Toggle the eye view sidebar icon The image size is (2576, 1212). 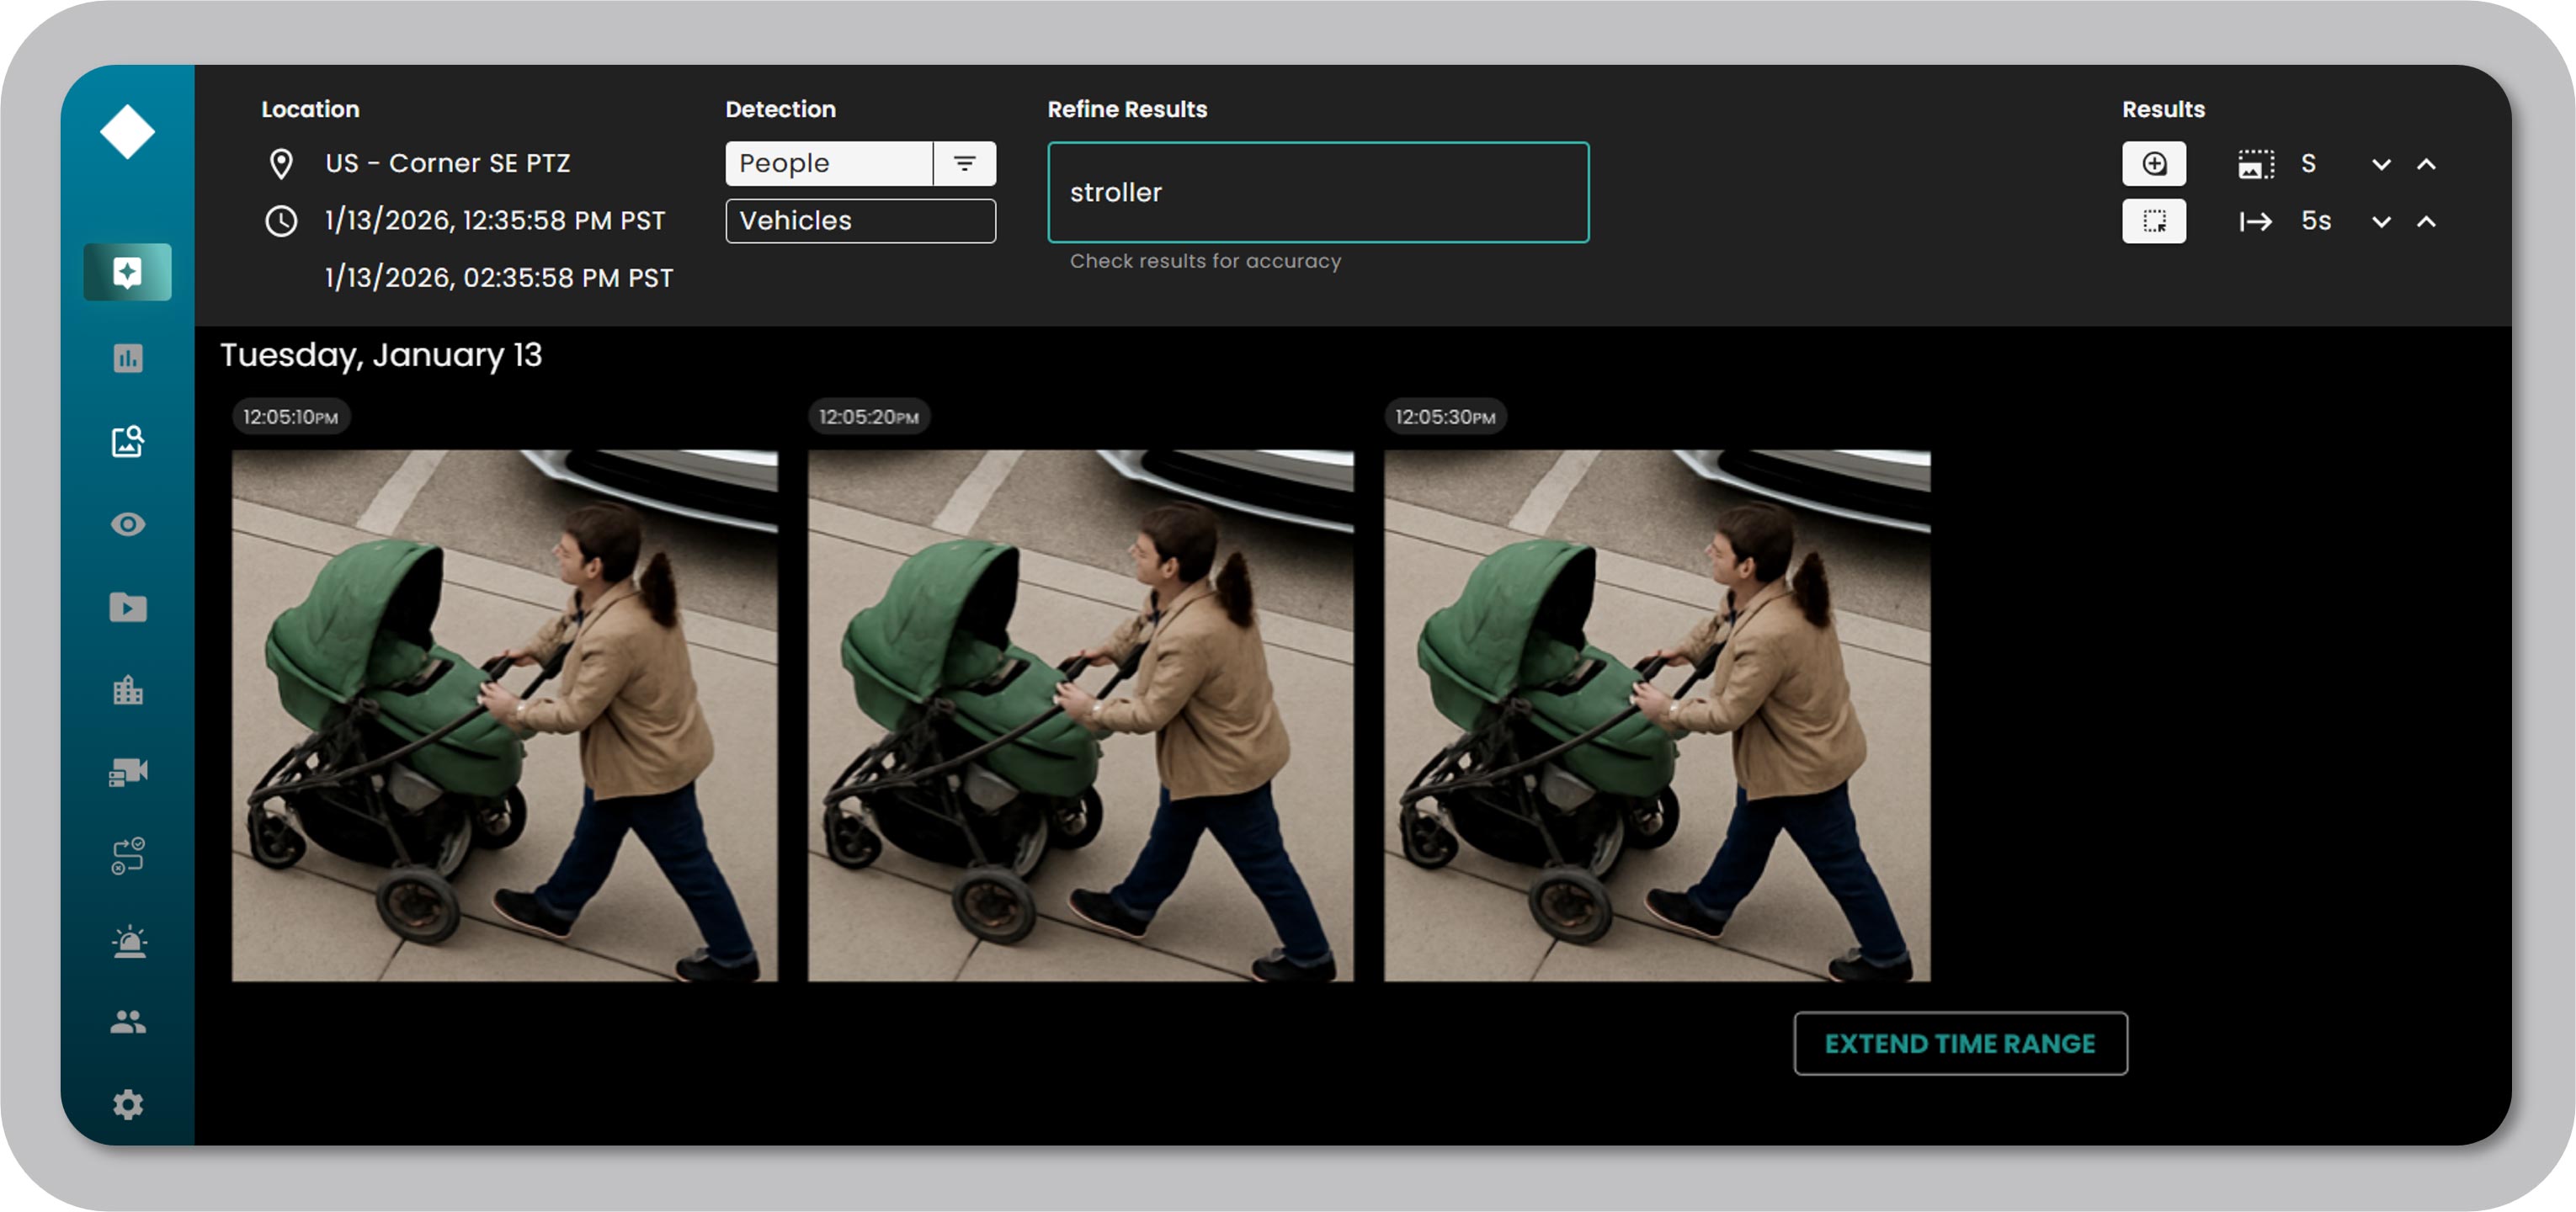point(127,524)
